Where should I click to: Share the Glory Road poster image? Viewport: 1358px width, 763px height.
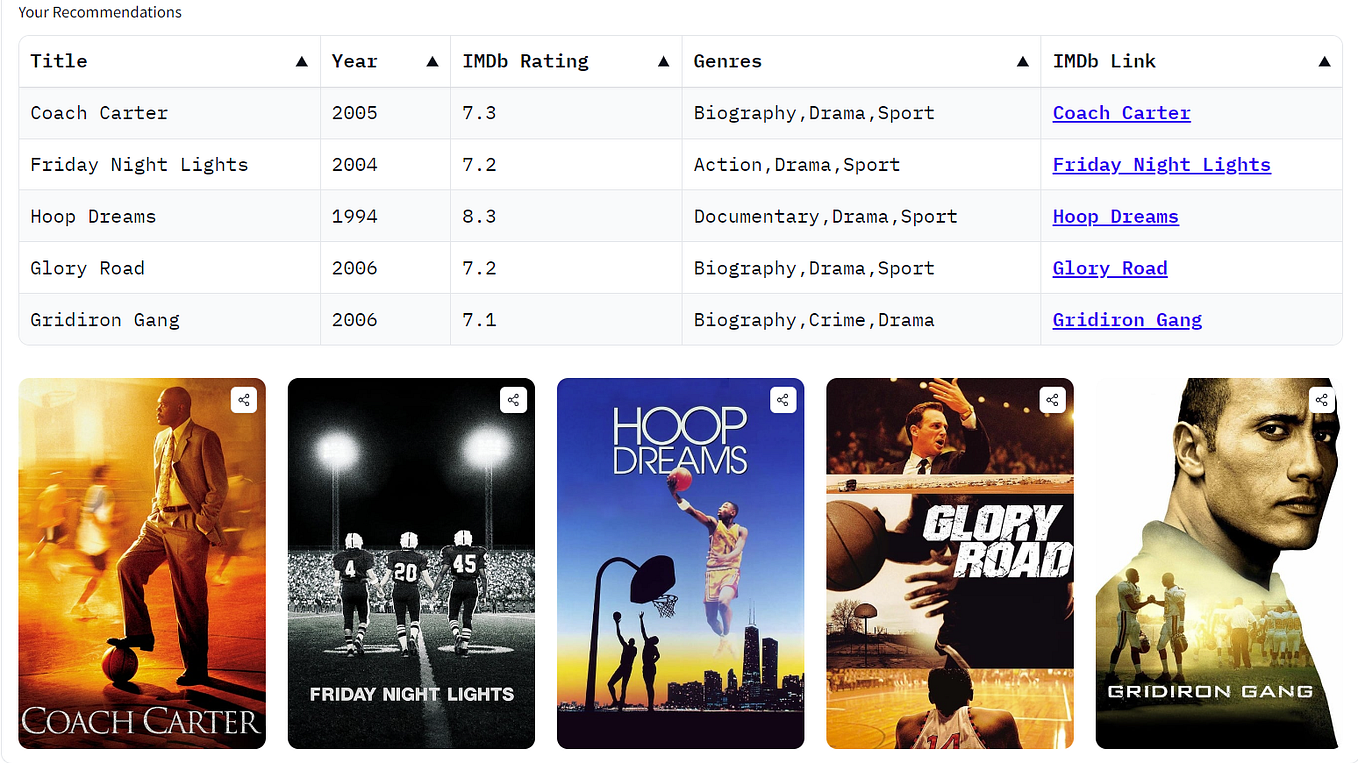point(1052,400)
